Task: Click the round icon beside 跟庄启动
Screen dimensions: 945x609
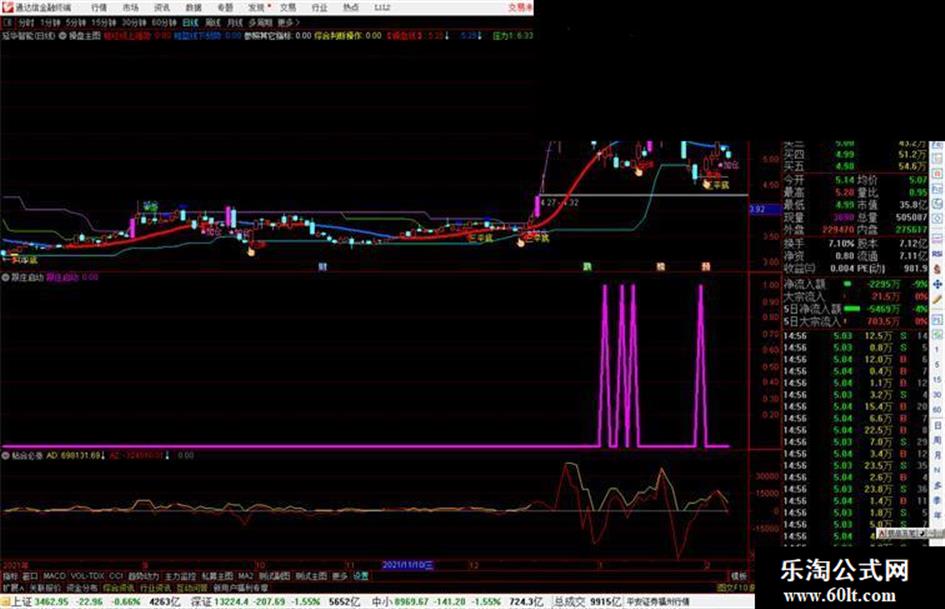Action: pos(5,277)
